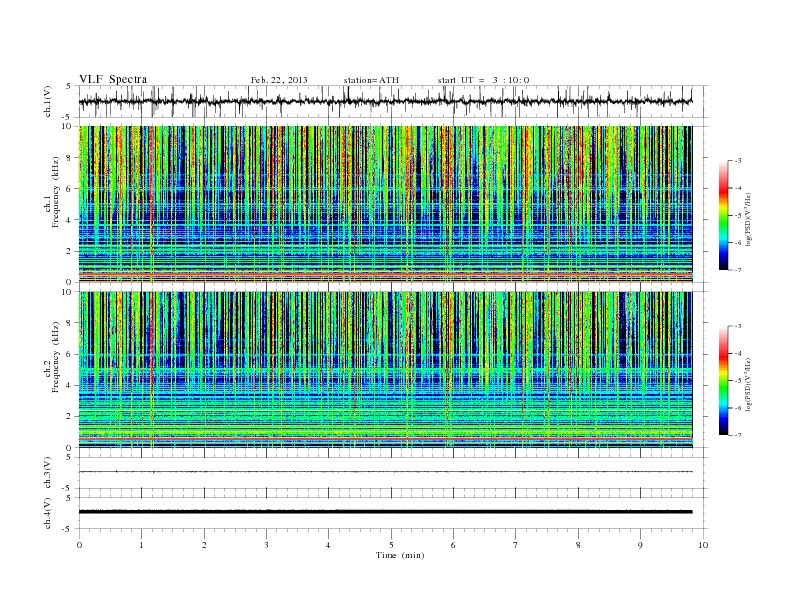Click the 'ch.1(V)' waveform axis label
This screenshot has height=612, width=792.
48,101
